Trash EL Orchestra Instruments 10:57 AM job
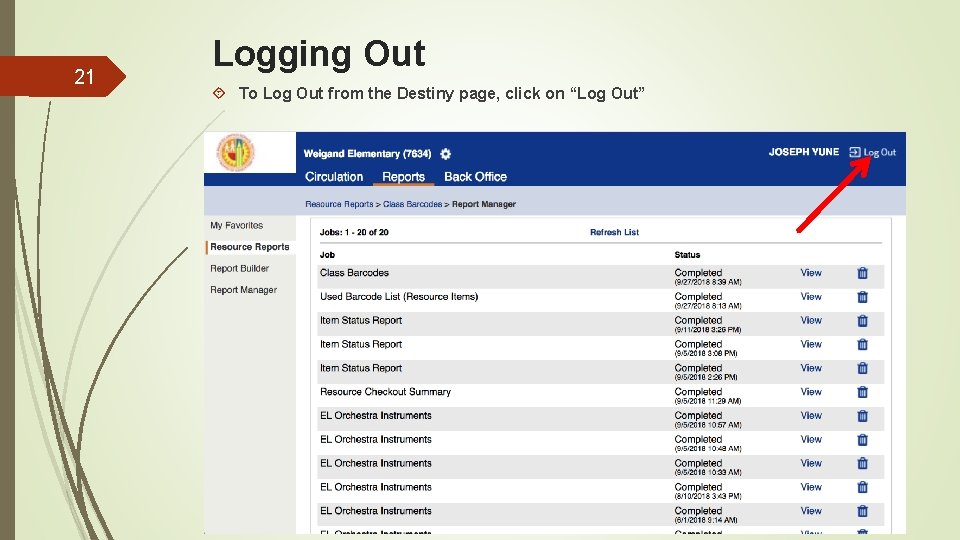 pyautogui.click(x=863, y=416)
